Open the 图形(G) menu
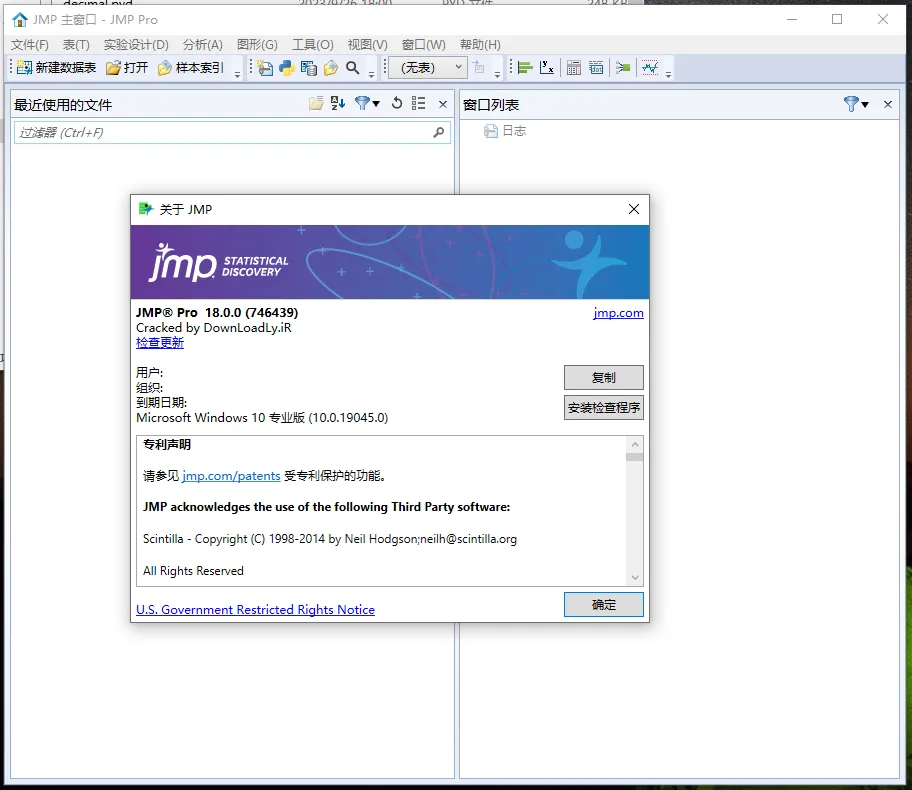 tap(257, 45)
